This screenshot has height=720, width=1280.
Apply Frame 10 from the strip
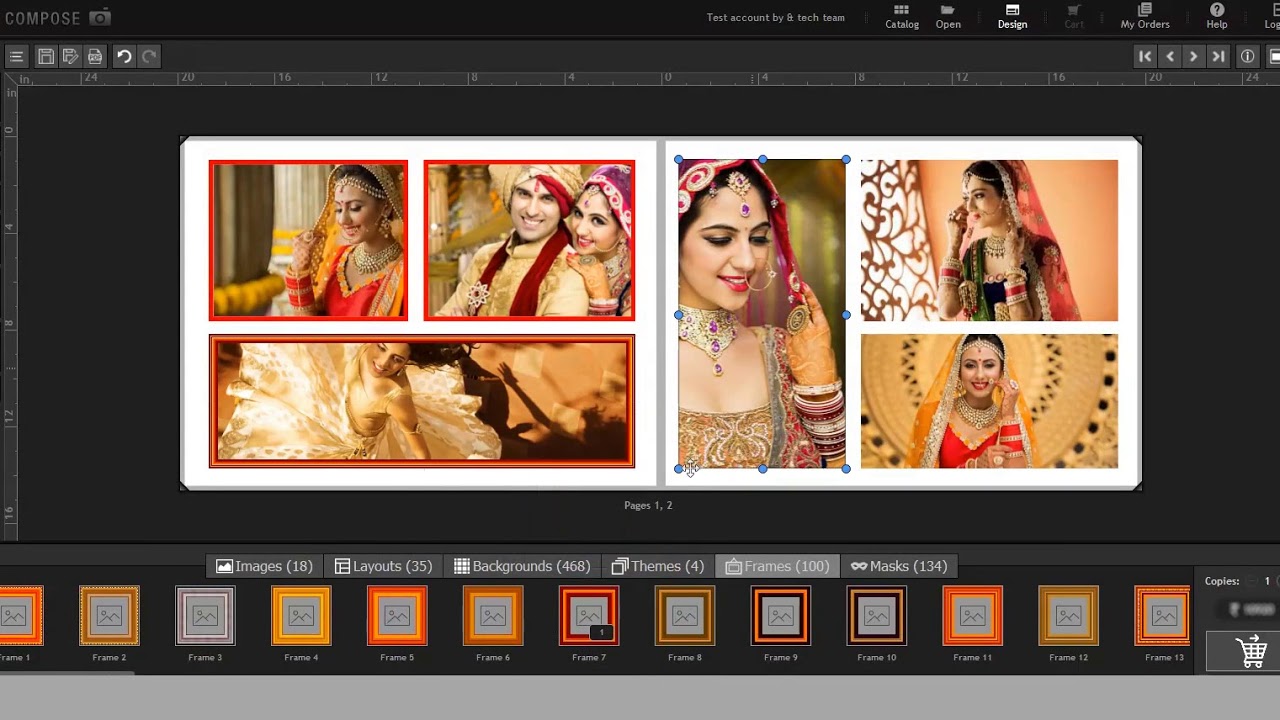click(877, 616)
